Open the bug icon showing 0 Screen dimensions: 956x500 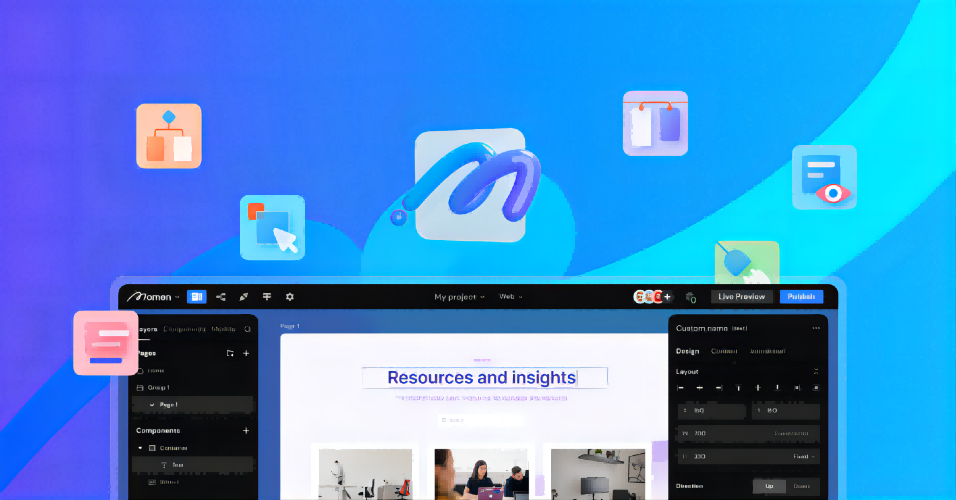(x=691, y=298)
